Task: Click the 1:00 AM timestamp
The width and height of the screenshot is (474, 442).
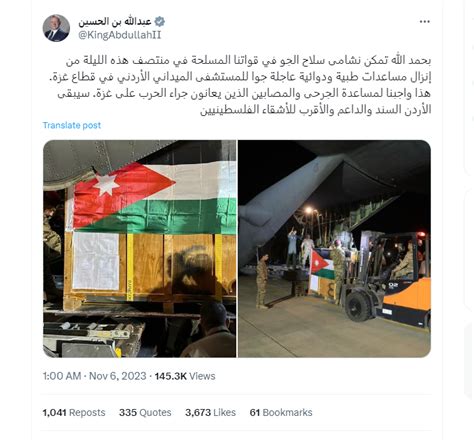Action: point(62,376)
